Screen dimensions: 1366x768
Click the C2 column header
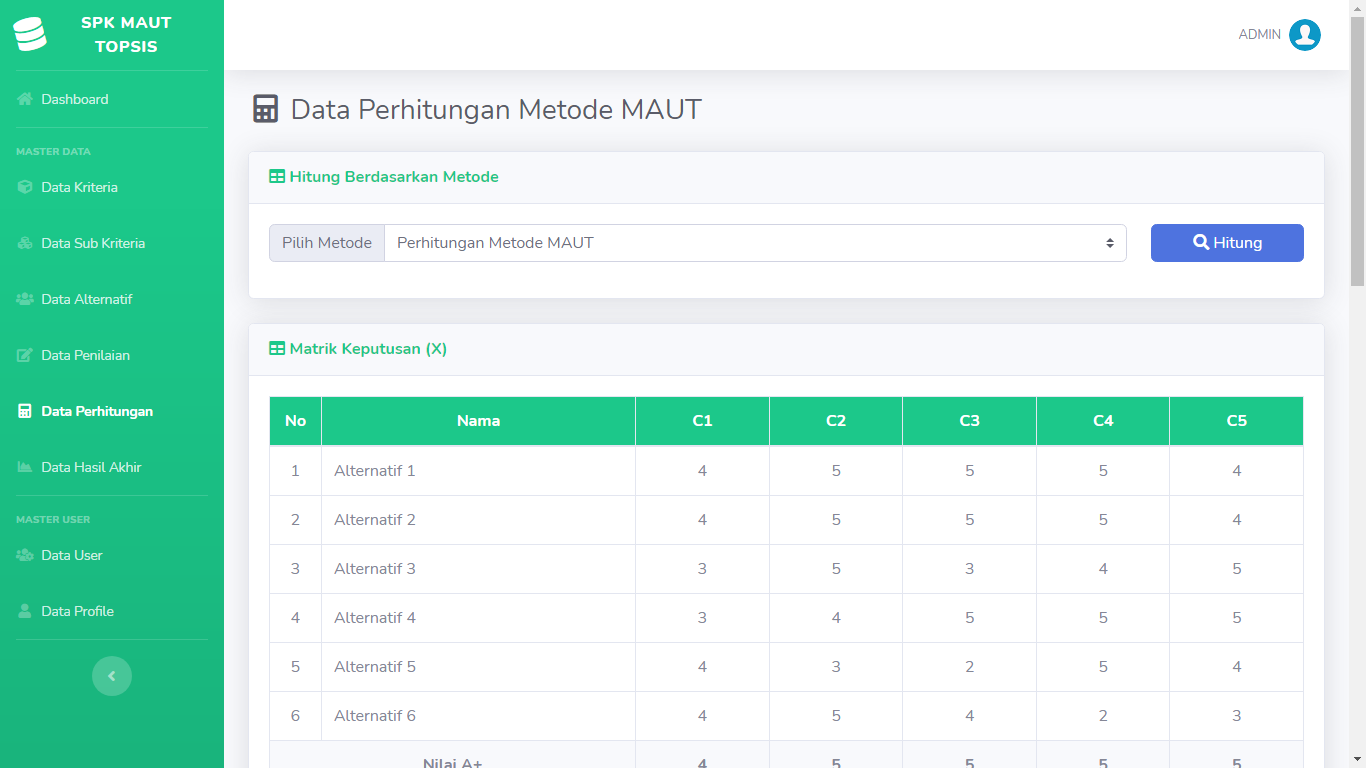[836, 421]
